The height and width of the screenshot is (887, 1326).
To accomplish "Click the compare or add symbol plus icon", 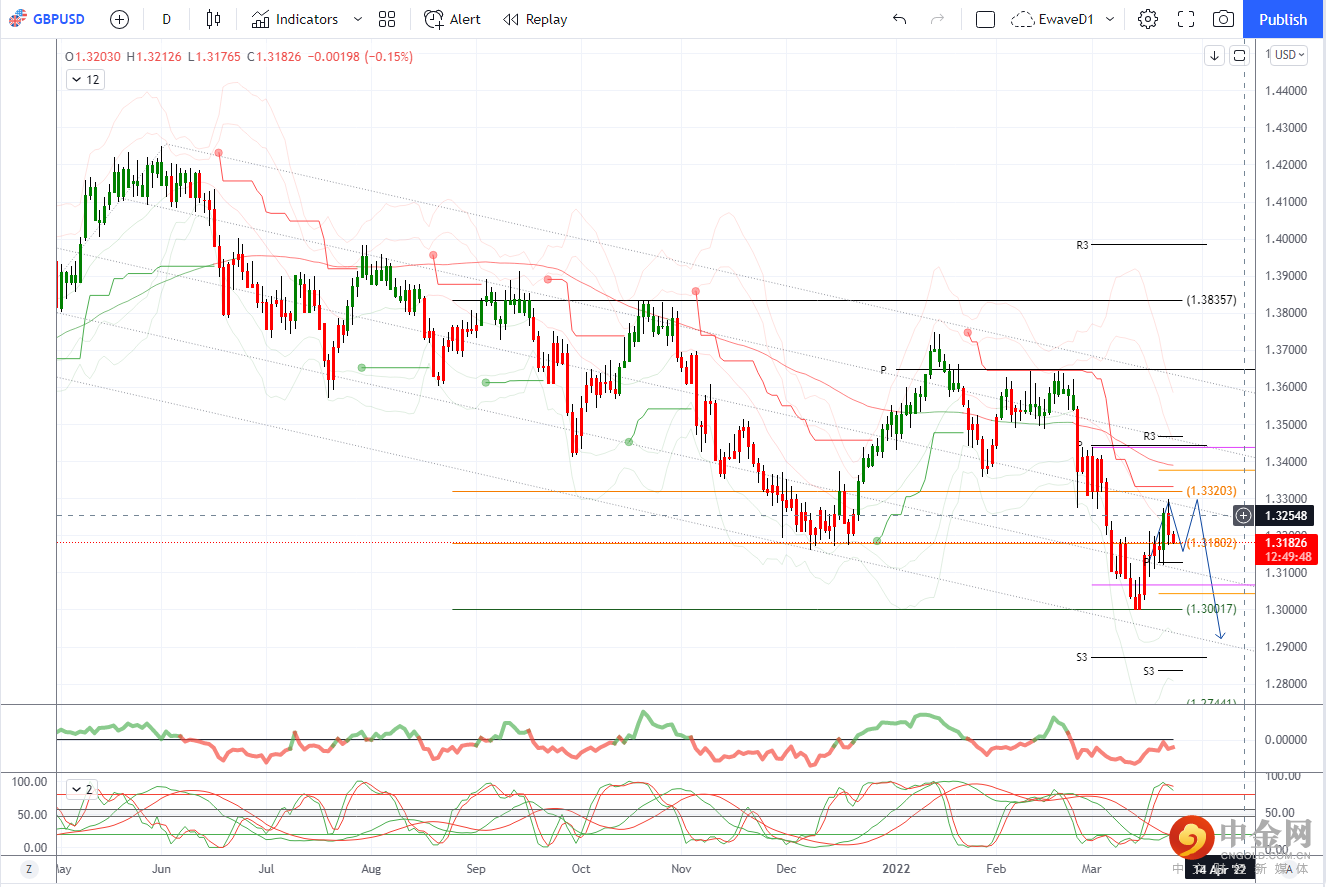I will pyautogui.click(x=119, y=19).
